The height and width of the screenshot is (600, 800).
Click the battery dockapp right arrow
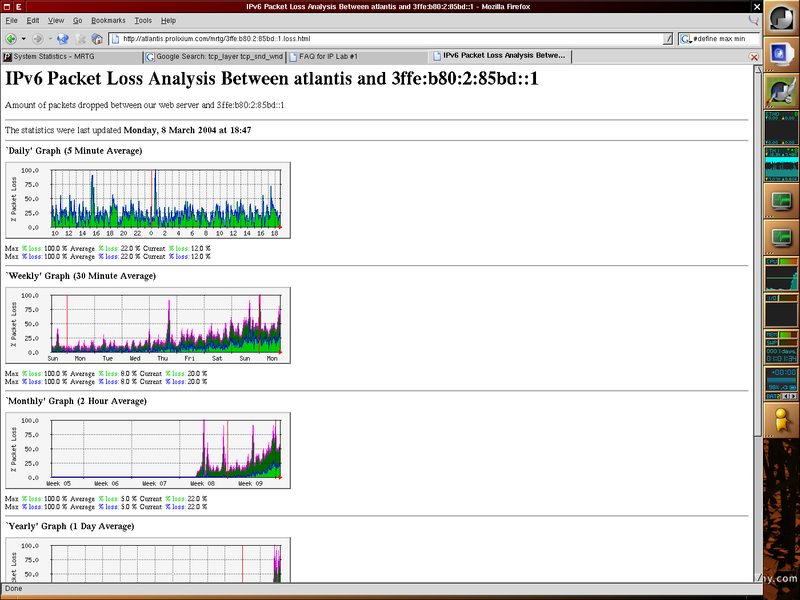pyautogui.click(x=793, y=396)
